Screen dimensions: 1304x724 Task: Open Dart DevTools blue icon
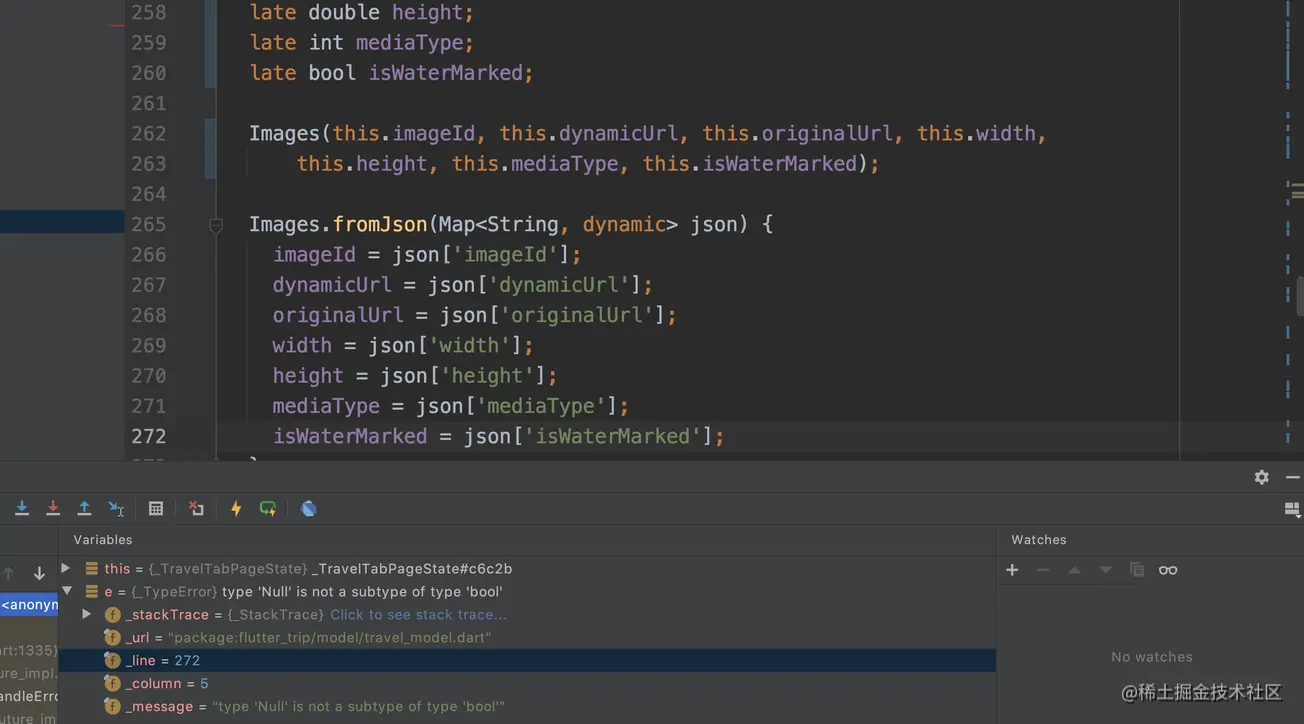[x=309, y=509]
